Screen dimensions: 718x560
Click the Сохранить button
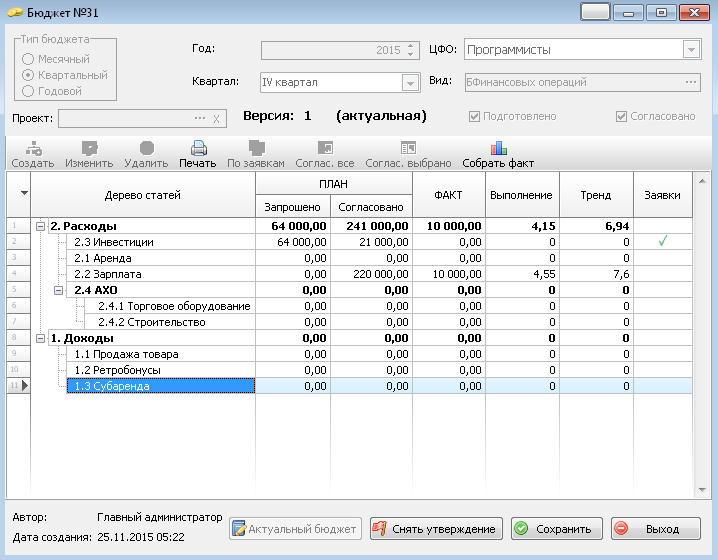(557, 529)
